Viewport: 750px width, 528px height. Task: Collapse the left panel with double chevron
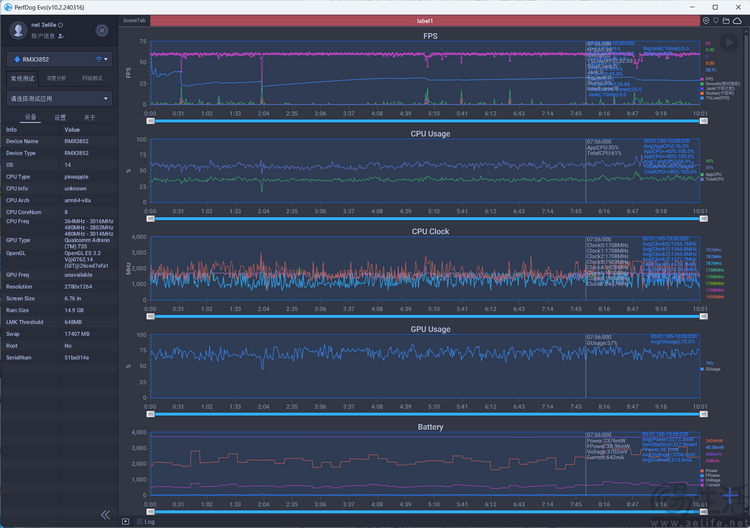click(105, 515)
